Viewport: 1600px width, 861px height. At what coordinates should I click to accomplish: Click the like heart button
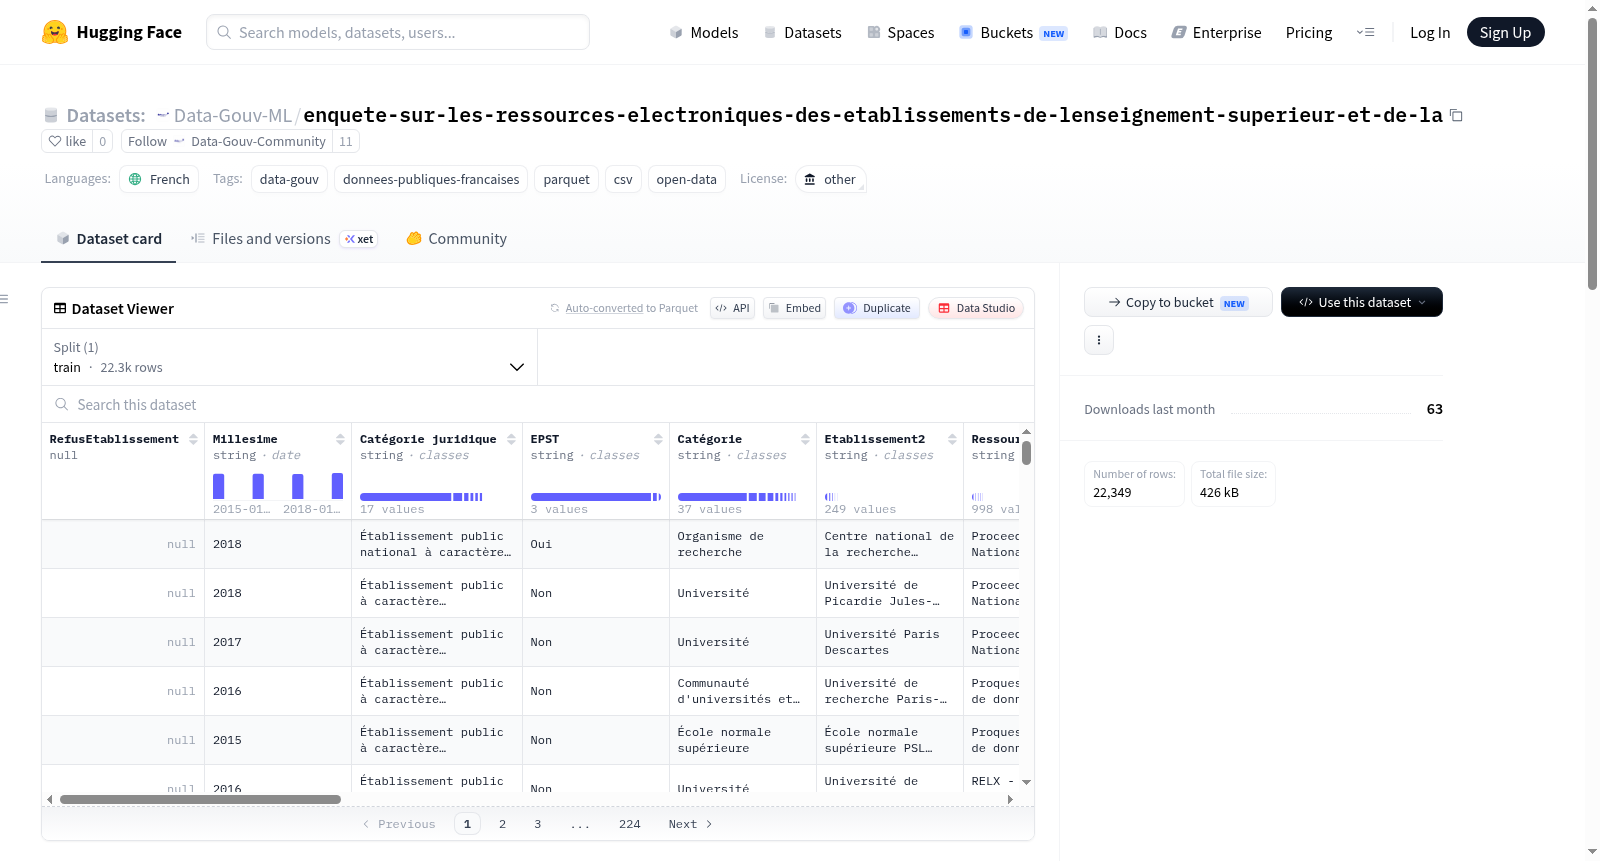67,141
